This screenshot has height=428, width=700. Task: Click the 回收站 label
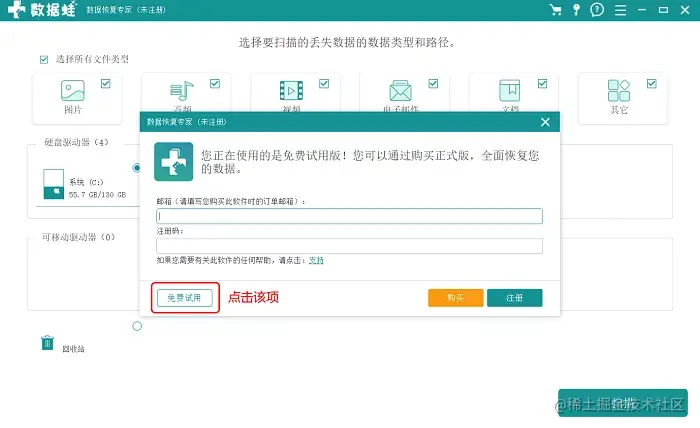(73, 349)
